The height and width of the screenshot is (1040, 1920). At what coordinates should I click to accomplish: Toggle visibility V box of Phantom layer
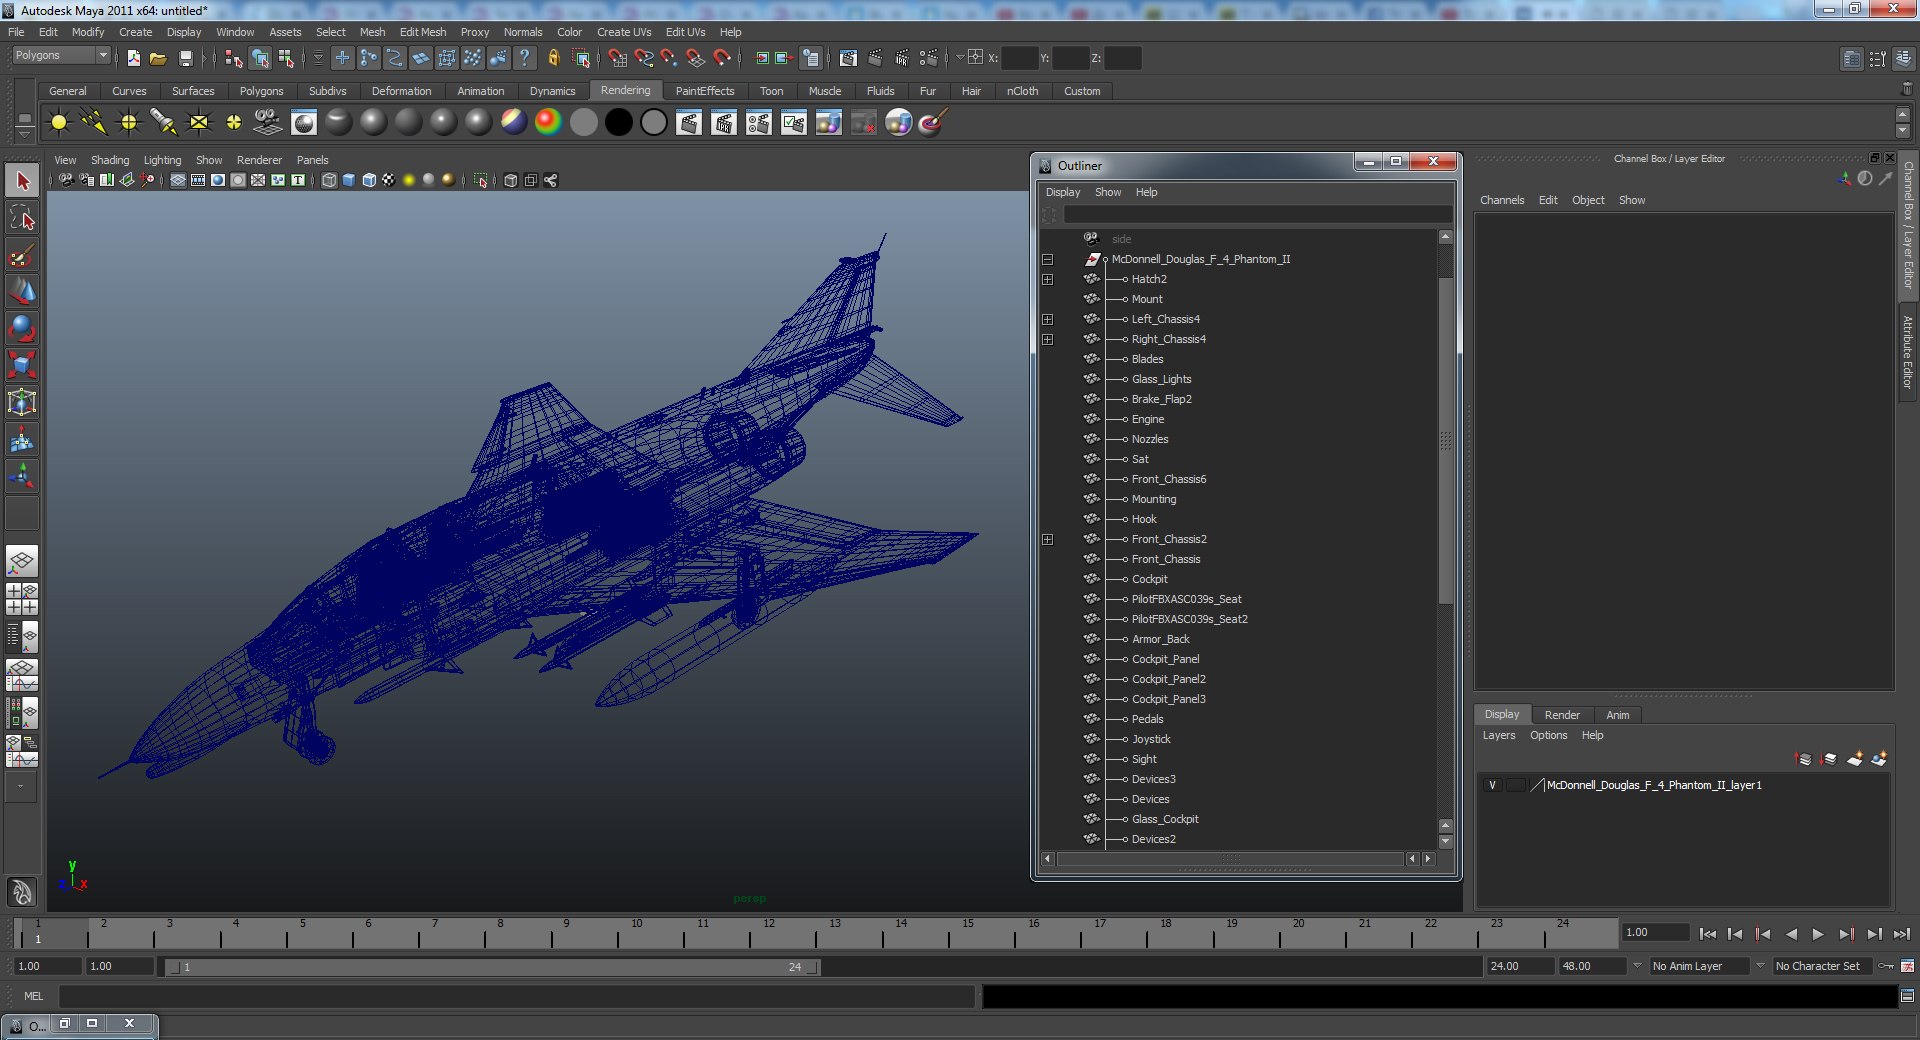[1492, 786]
